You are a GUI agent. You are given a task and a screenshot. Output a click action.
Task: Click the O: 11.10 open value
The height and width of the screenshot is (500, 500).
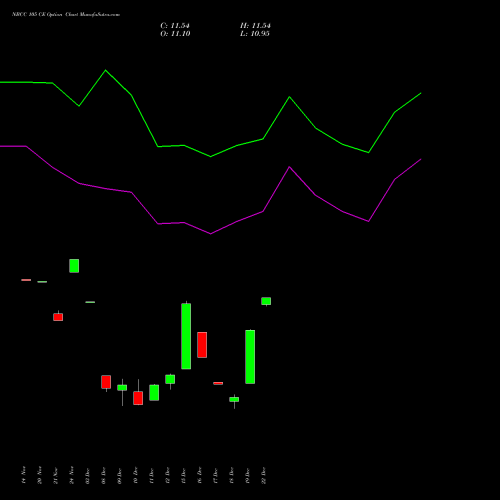175,34
